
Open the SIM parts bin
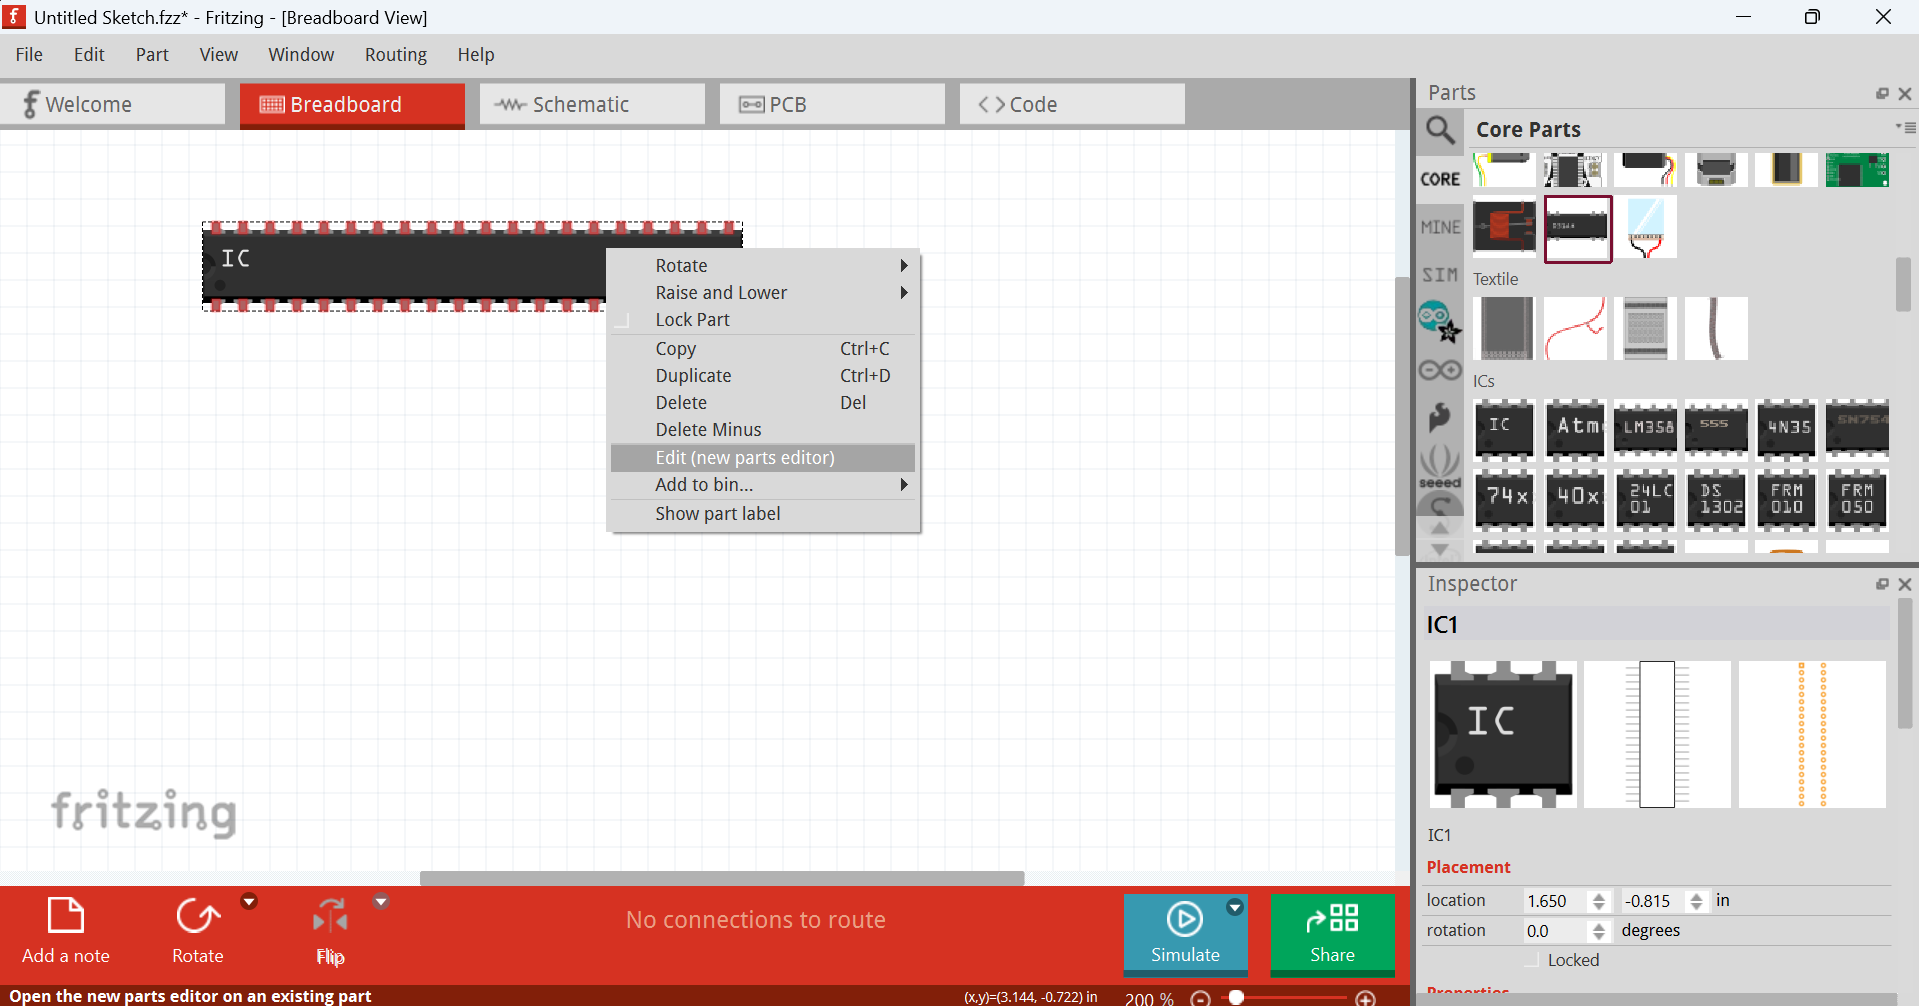[1440, 275]
